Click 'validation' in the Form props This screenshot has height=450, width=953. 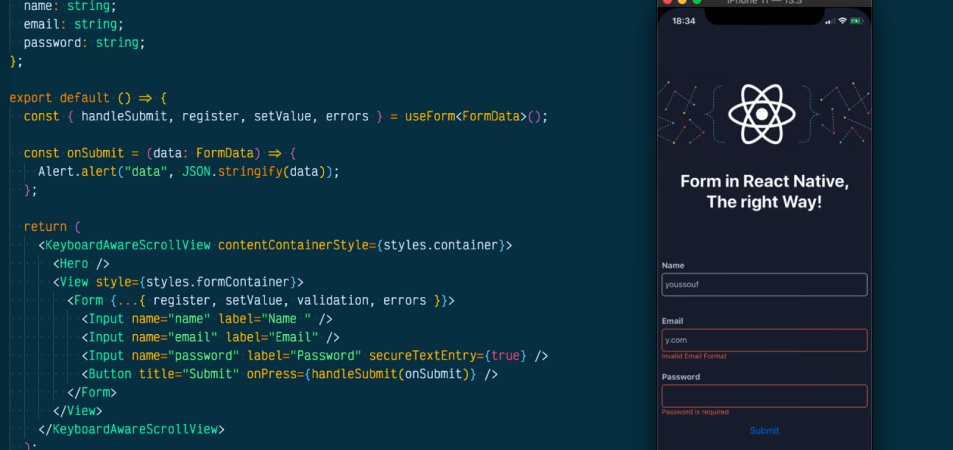point(332,300)
